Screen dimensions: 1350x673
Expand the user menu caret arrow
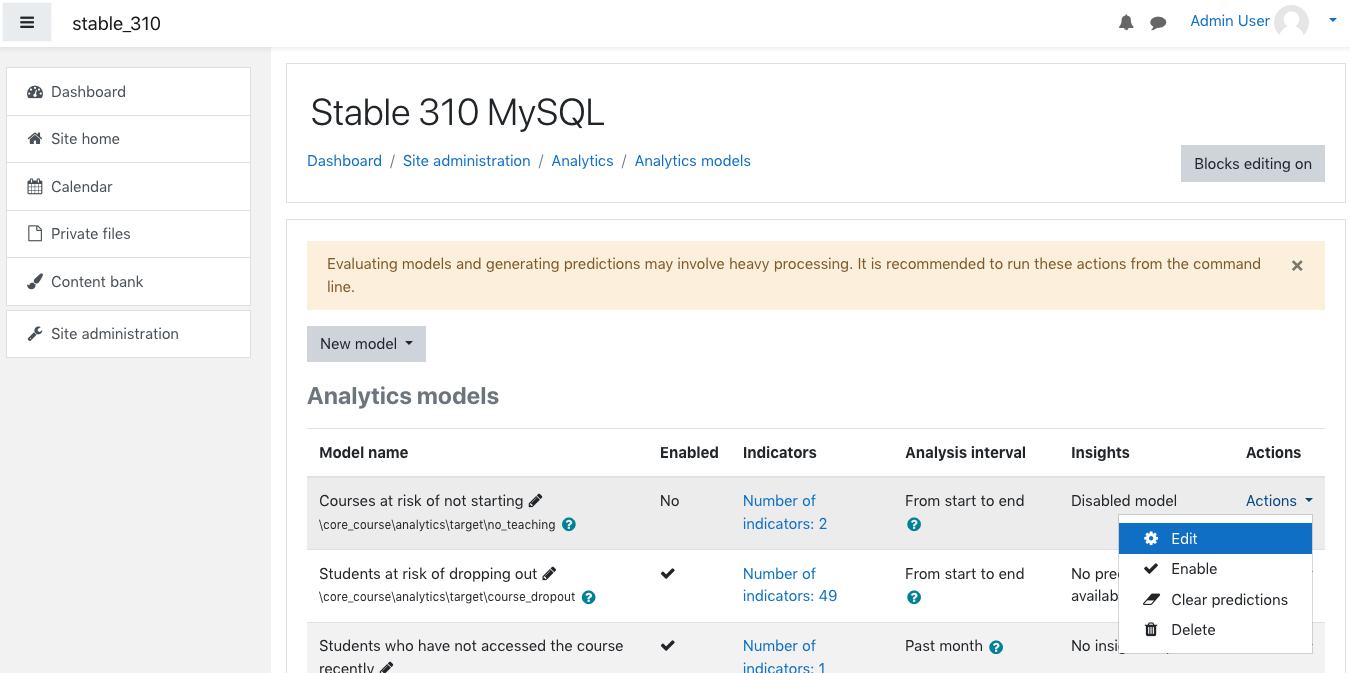(1332, 20)
